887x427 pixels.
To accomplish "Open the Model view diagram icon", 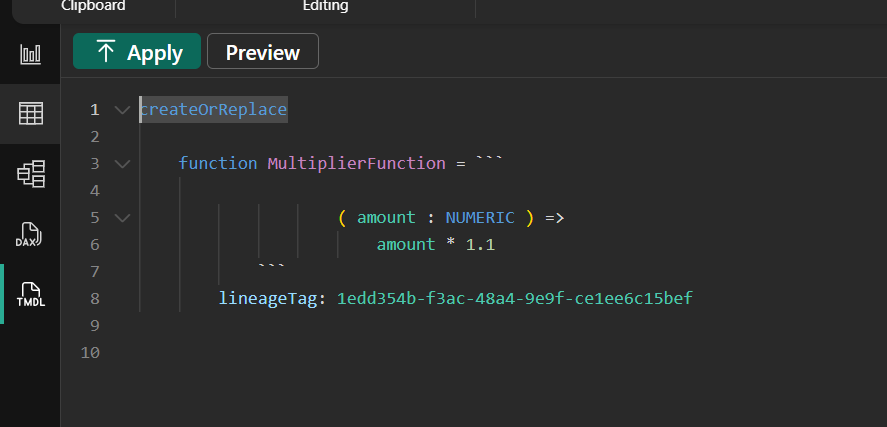I will click(x=30, y=174).
